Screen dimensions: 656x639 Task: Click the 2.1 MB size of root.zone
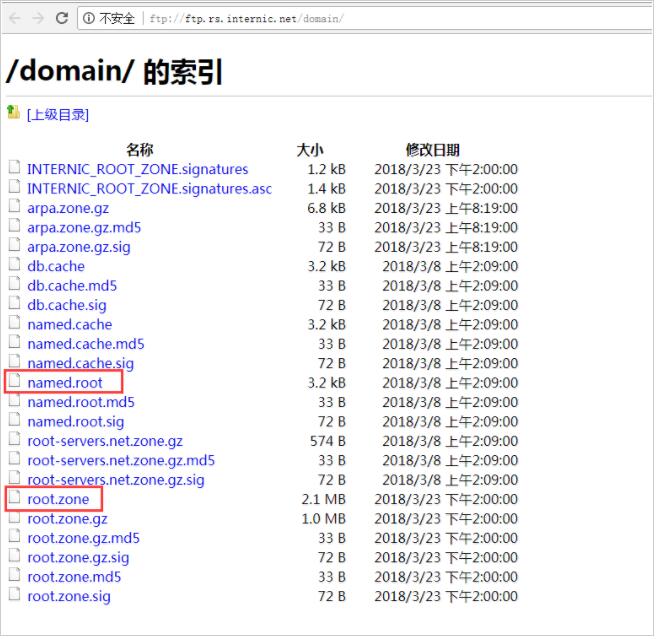(x=323, y=499)
